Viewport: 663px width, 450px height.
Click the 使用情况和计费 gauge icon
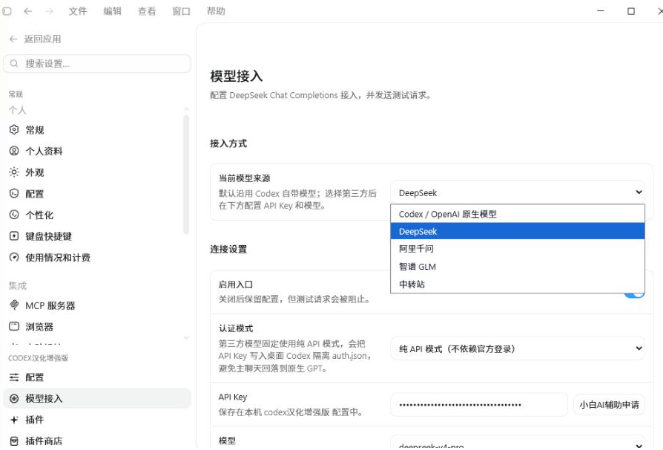tap(14, 257)
